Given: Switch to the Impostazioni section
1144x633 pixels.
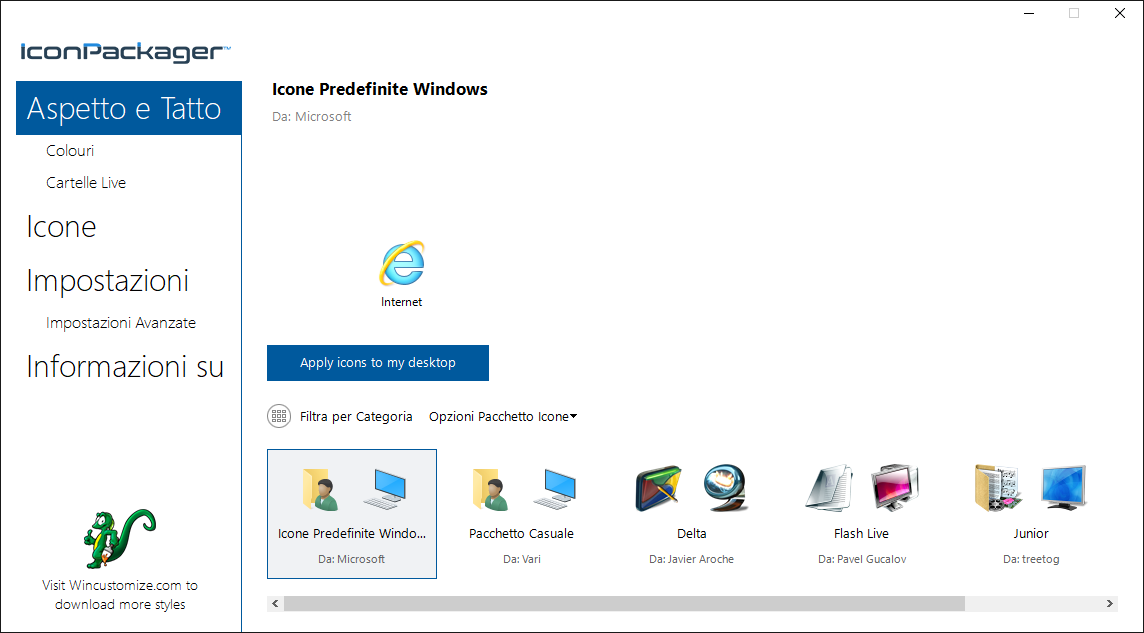Looking at the screenshot, I should (108, 281).
